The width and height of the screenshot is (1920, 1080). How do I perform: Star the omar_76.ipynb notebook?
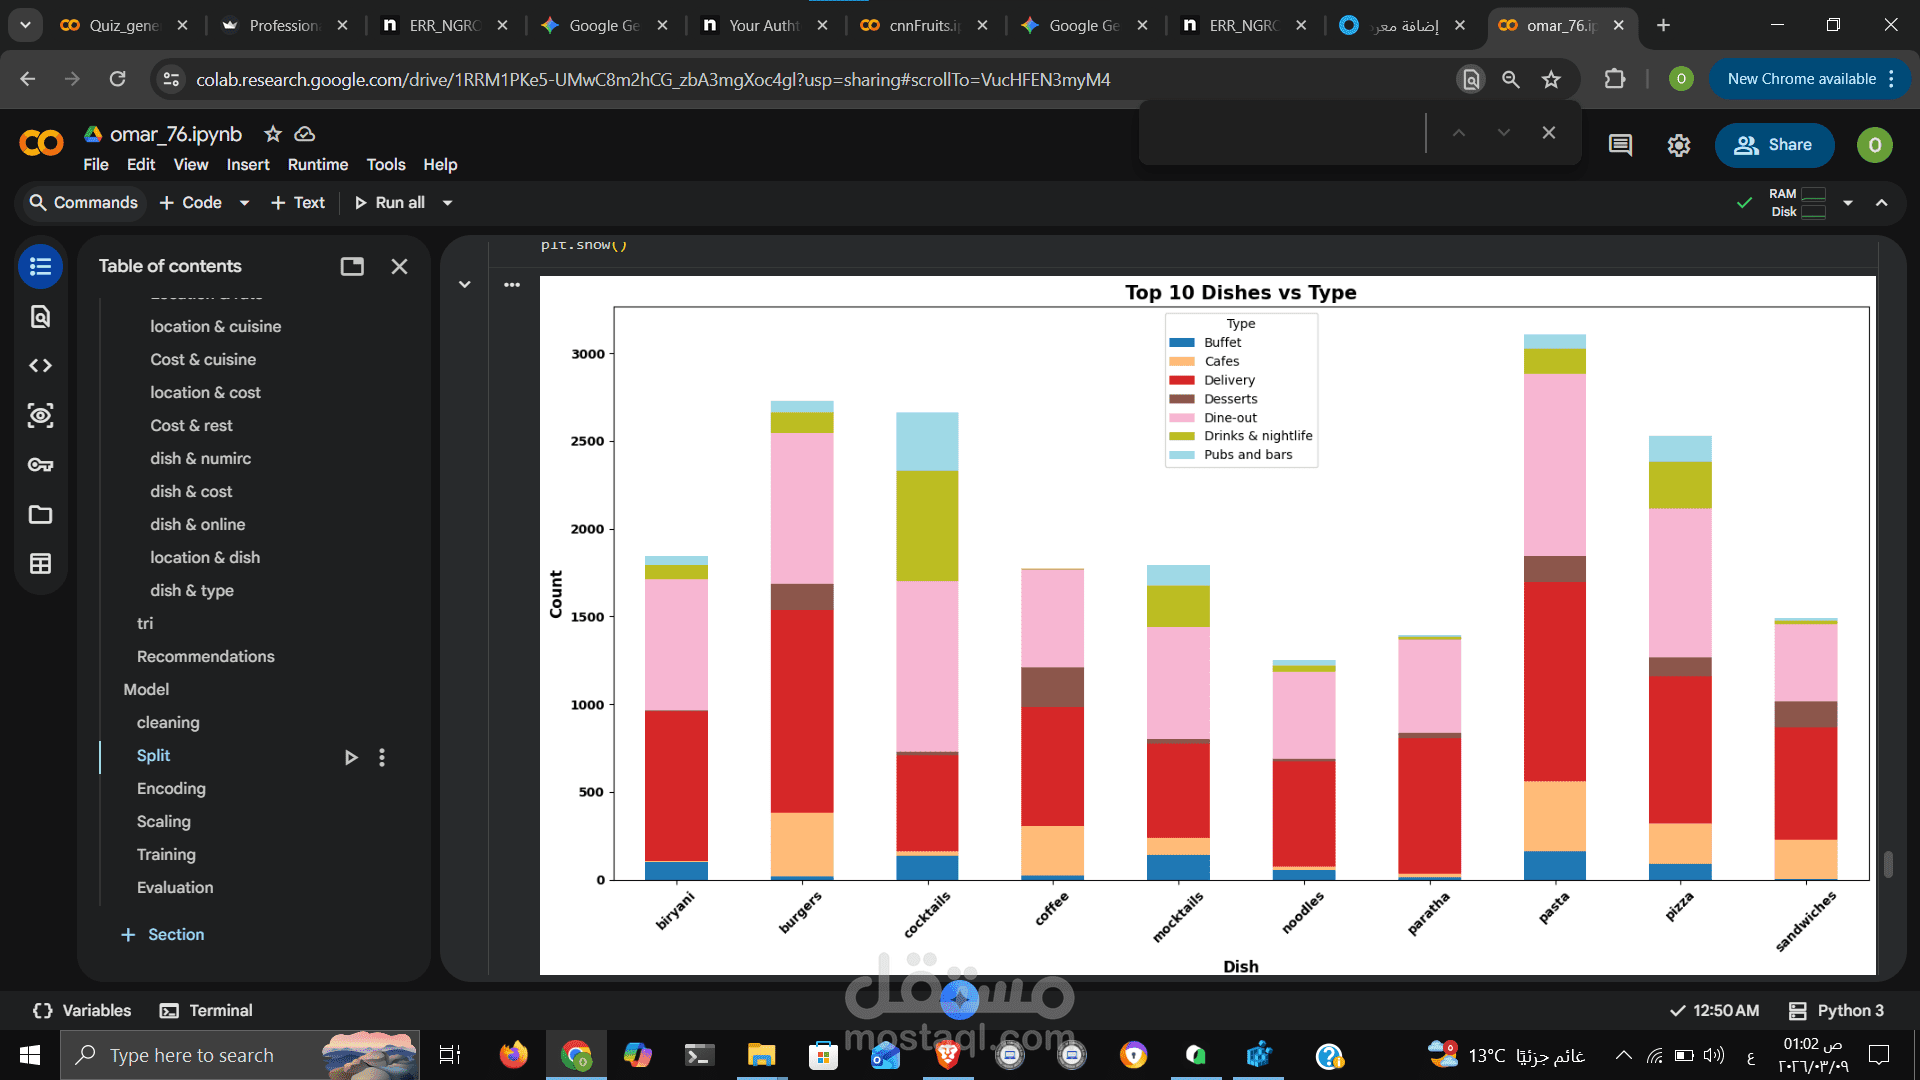pos(272,134)
